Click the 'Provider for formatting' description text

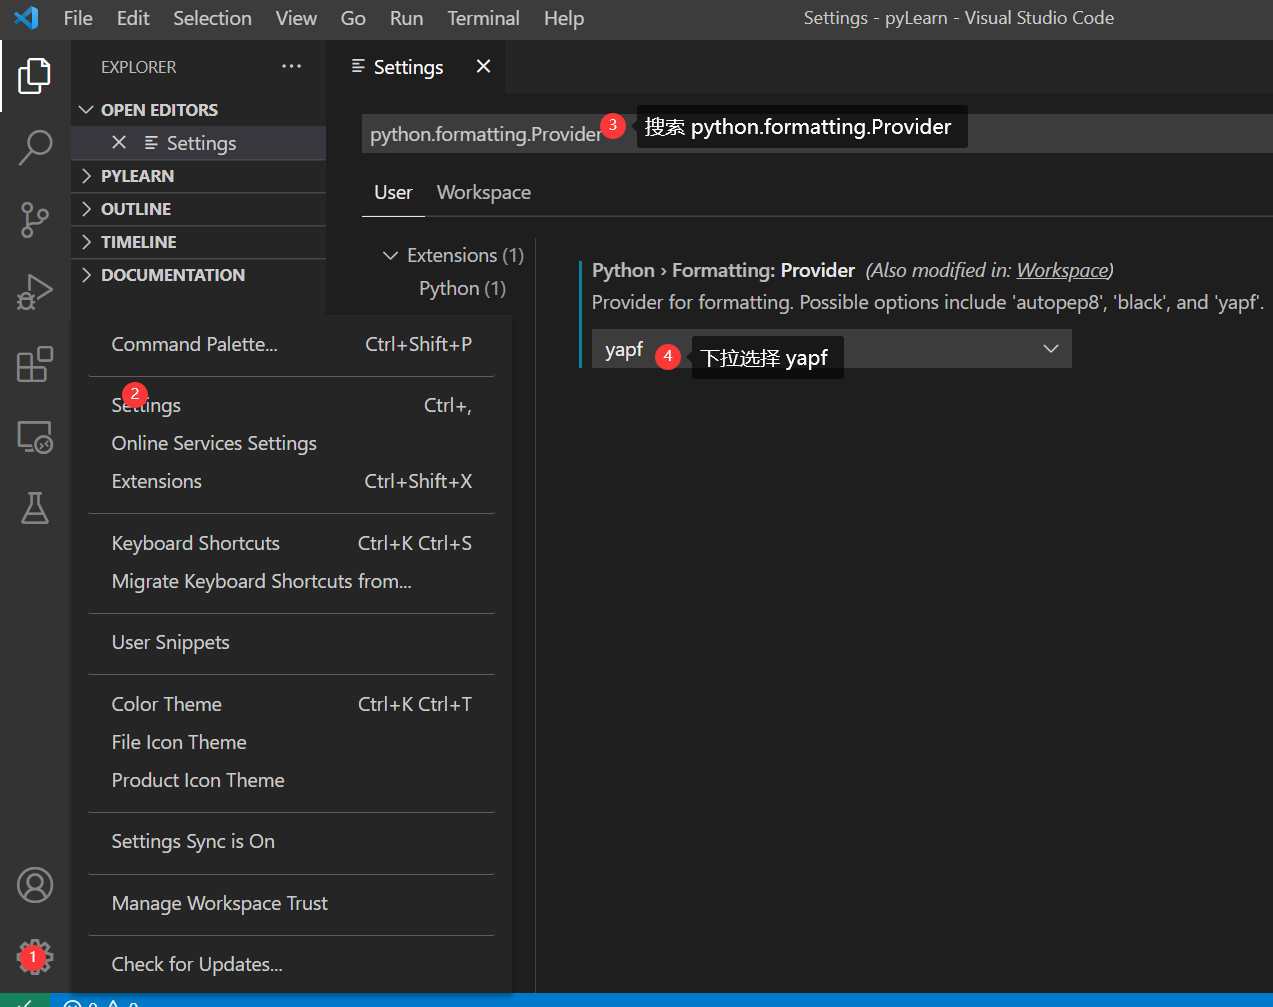[x=927, y=302]
